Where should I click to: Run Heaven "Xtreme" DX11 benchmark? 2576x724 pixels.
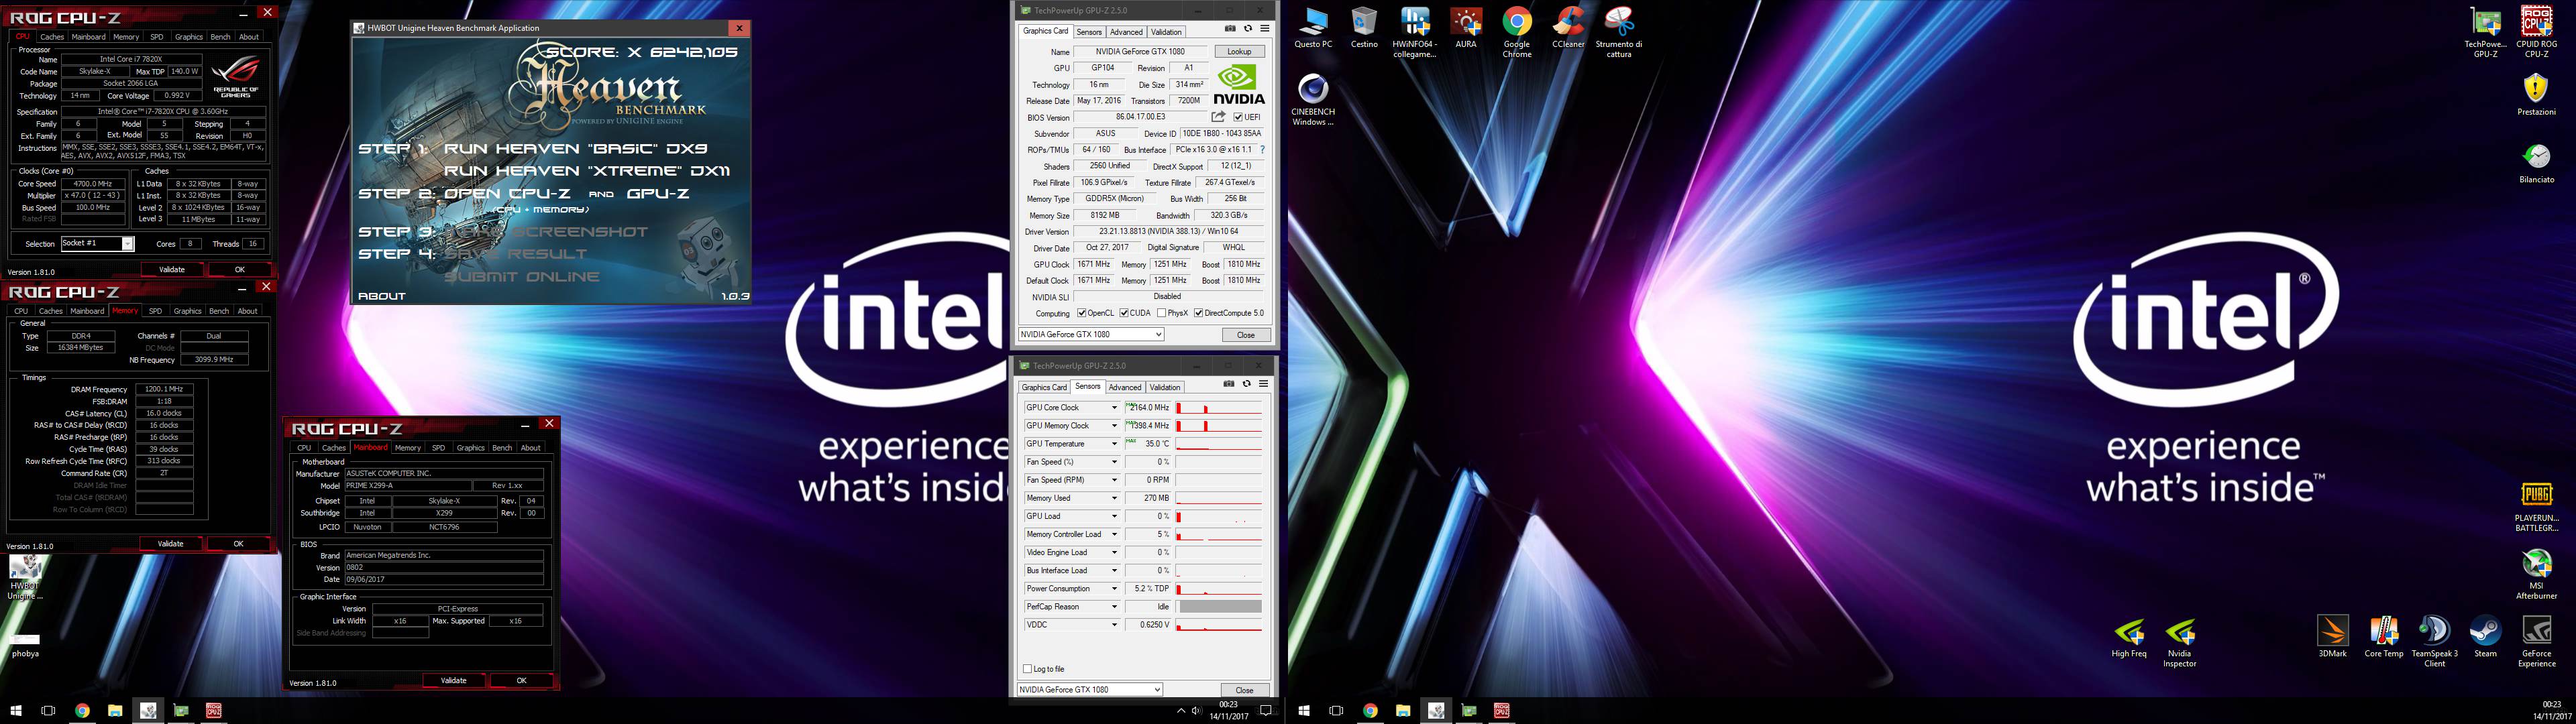(587, 171)
